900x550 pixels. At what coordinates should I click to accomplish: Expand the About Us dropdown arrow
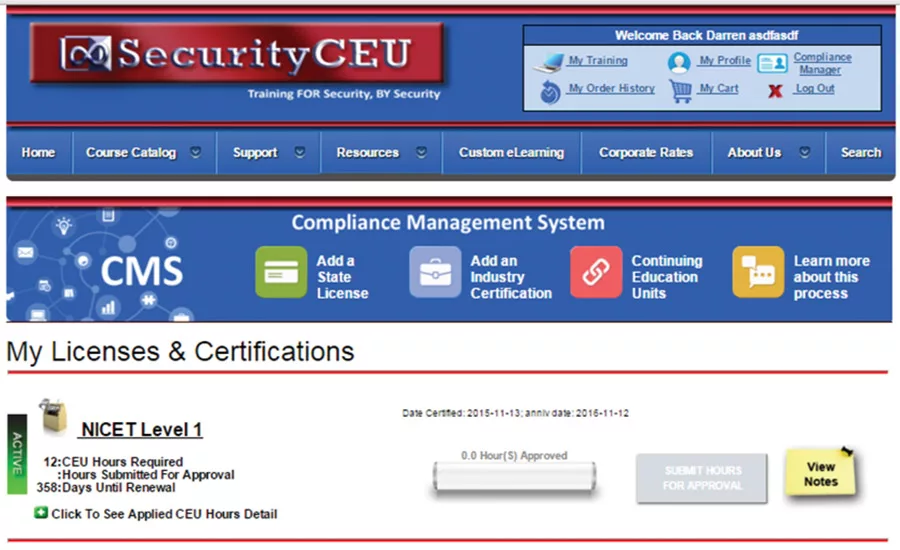coord(805,152)
